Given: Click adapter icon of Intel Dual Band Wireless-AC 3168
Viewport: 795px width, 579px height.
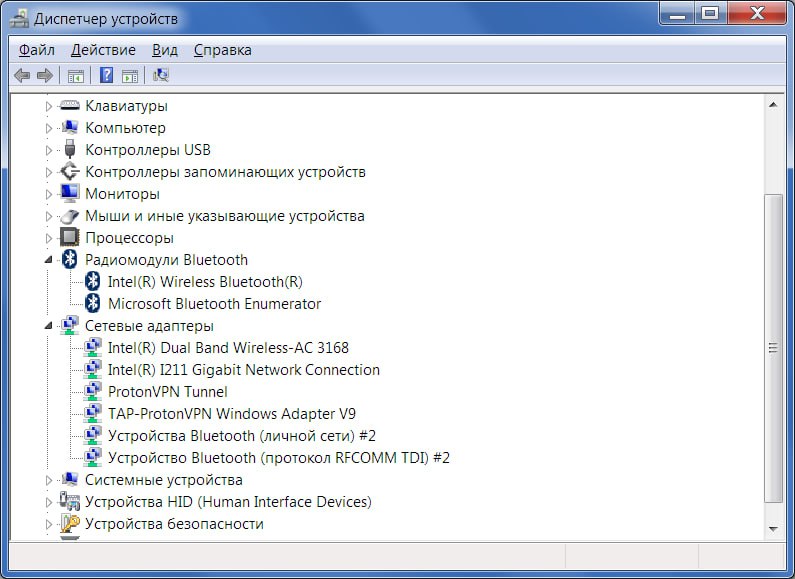Looking at the screenshot, I should coord(92,347).
